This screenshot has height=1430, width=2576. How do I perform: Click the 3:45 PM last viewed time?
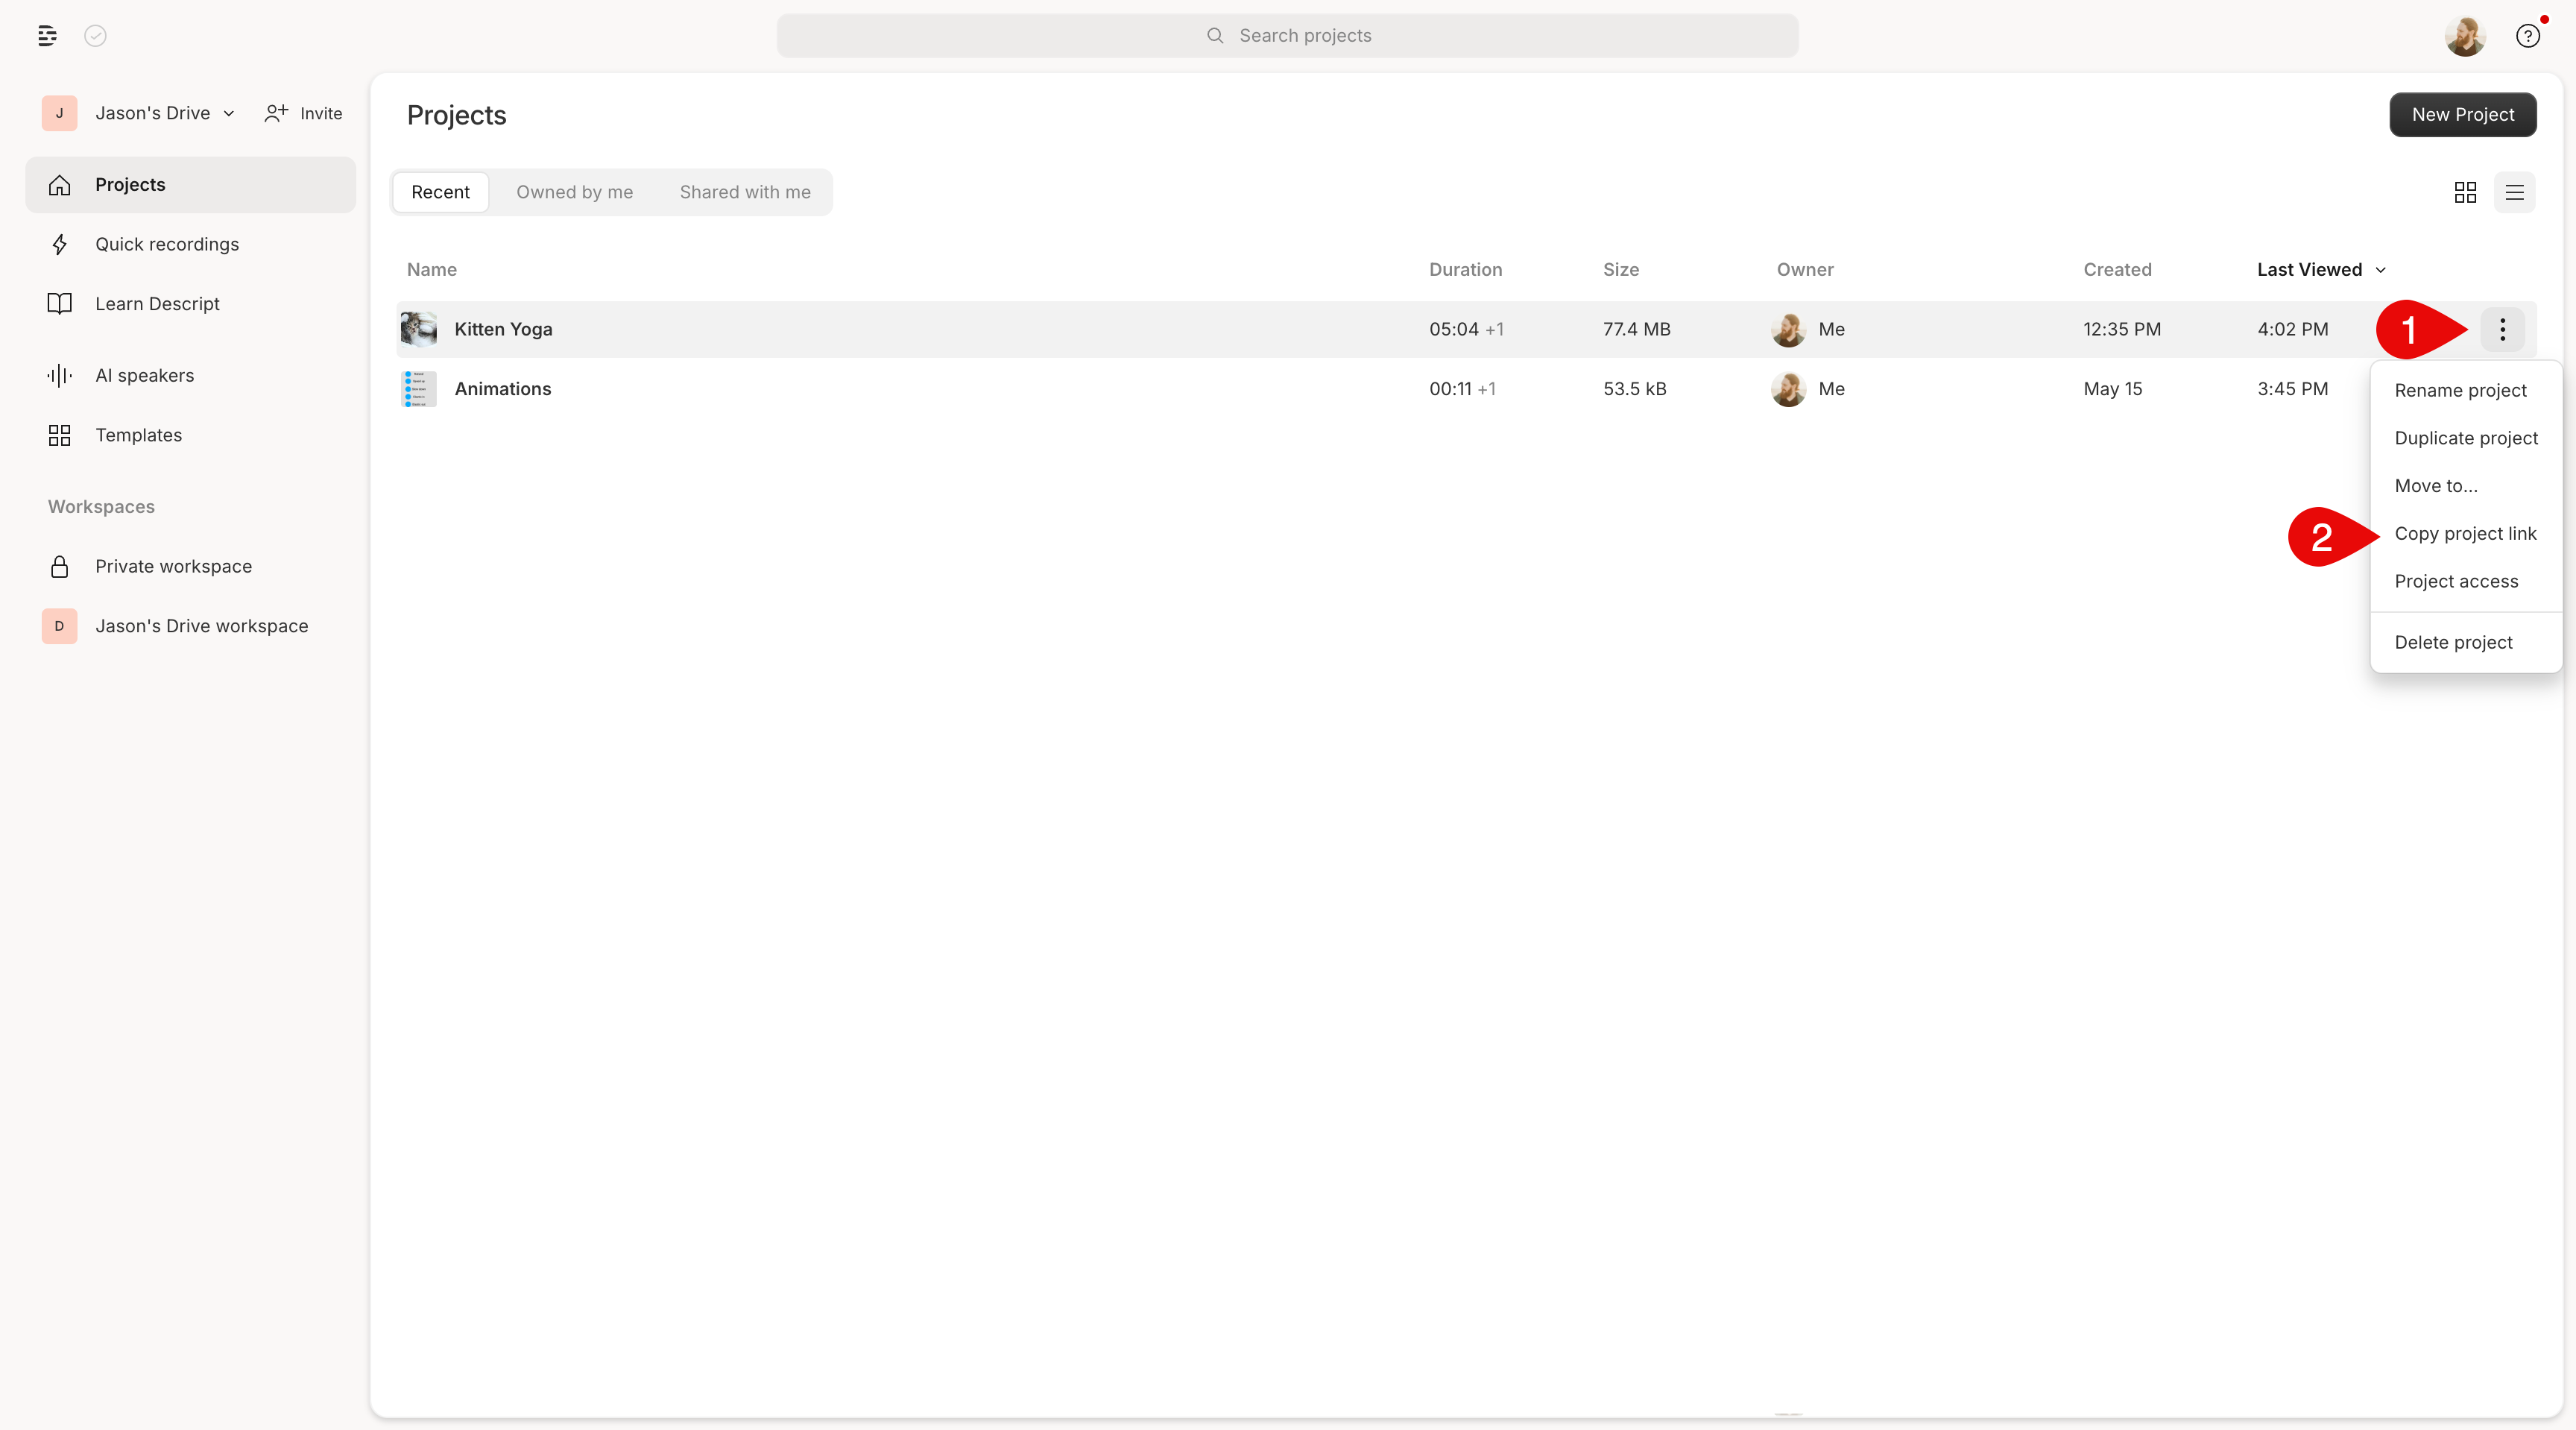tap(2292, 389)
